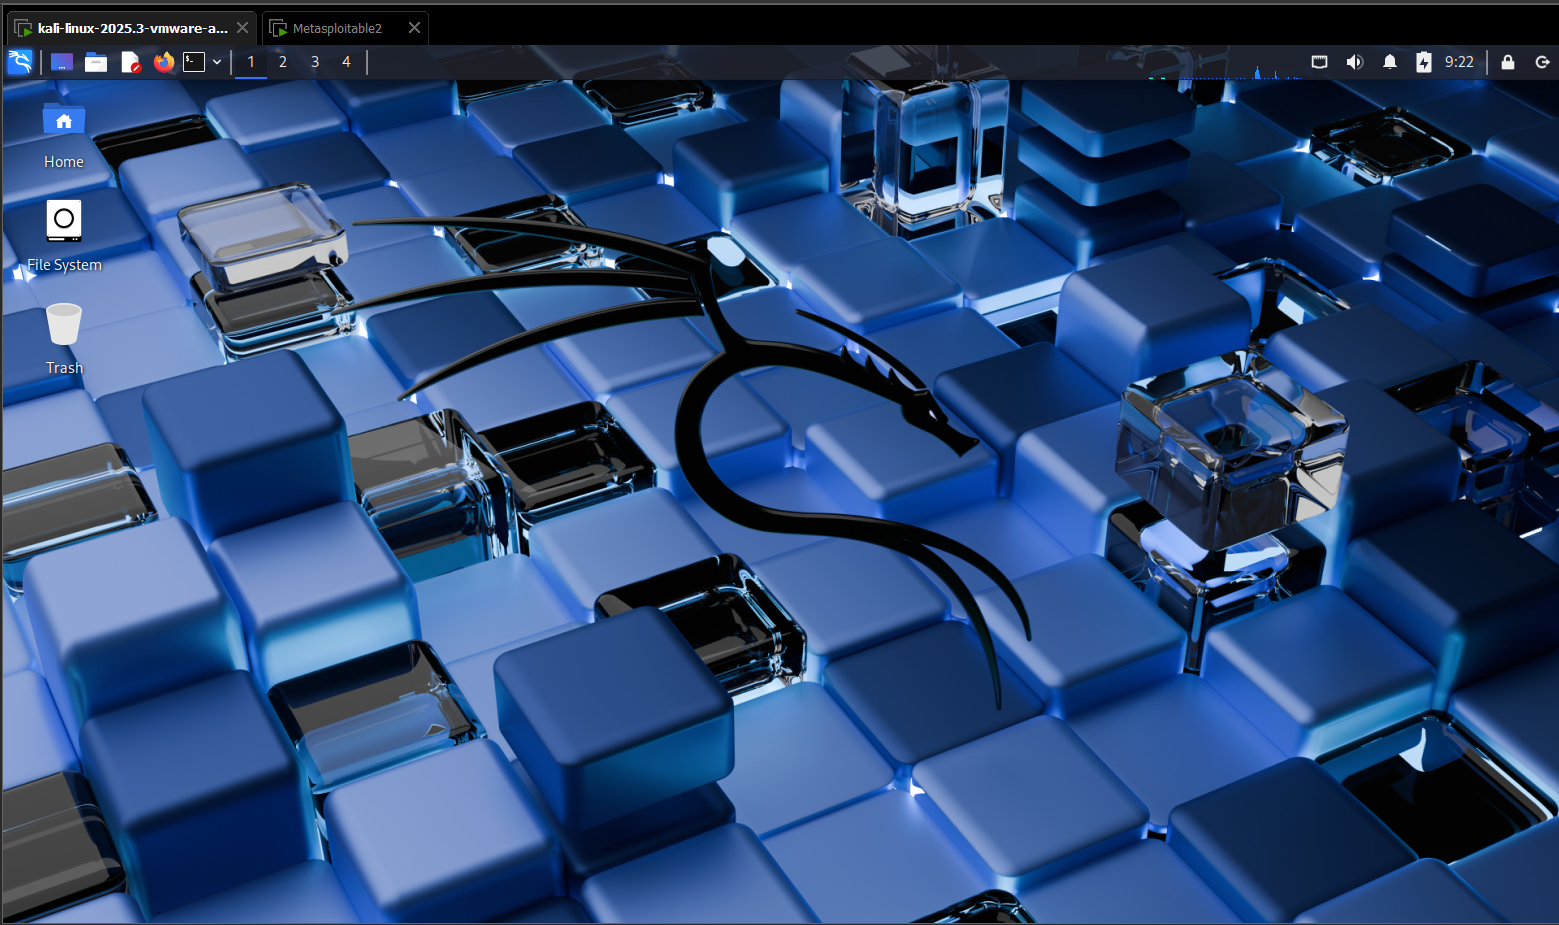Open the terminal emulator

pos(194,62)
